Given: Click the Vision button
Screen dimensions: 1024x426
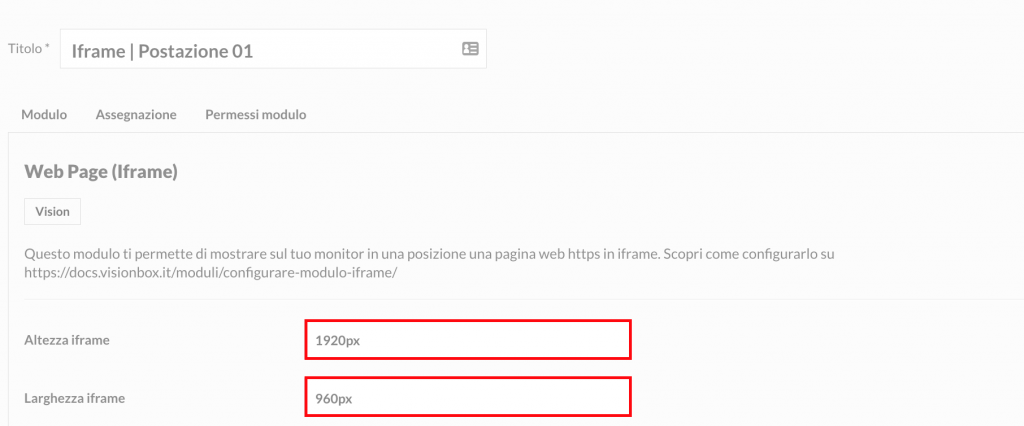Looking at the screenshot, I should tap(52, 212).
